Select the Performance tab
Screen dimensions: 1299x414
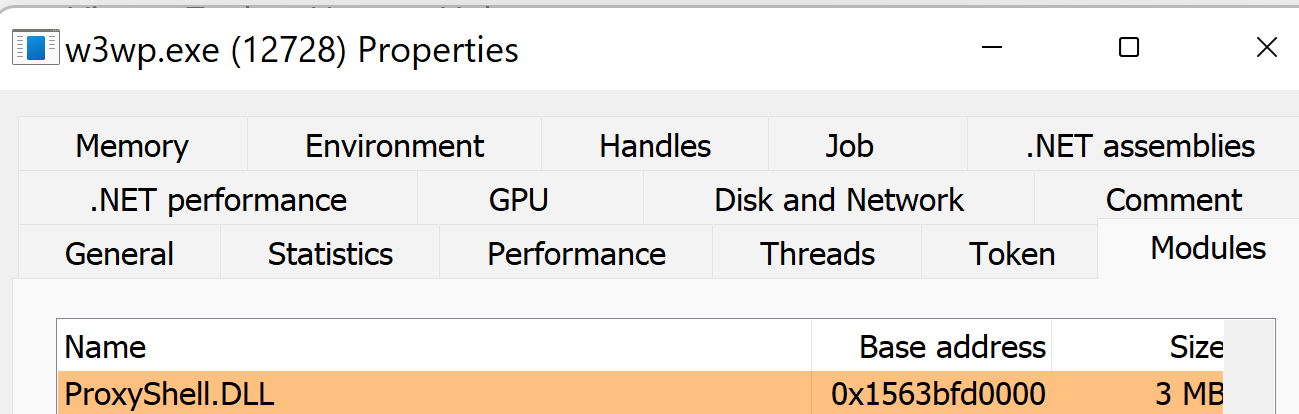click(x=576, y=254)
